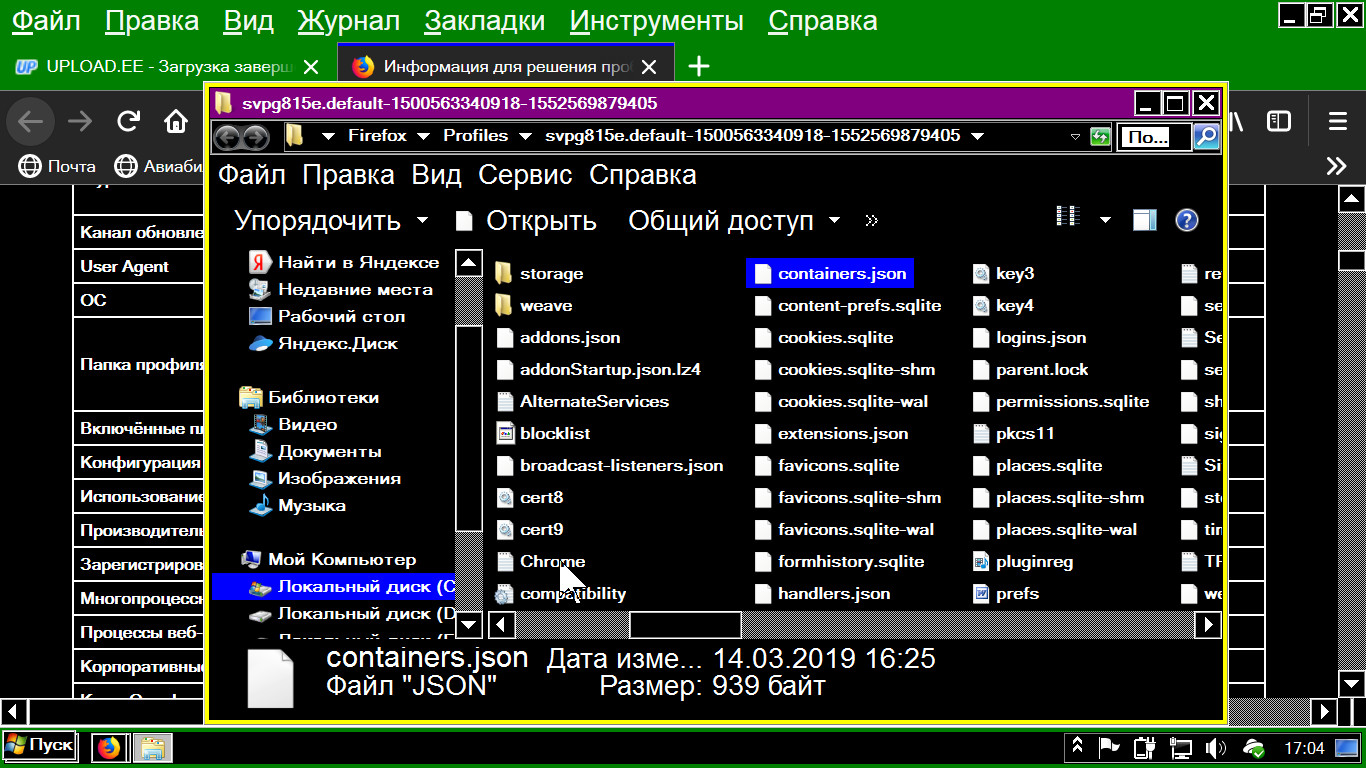The height and width of the screenshot is (768, 1366).
Task: Reload the page in Firefox
Action: click(128, 122)
